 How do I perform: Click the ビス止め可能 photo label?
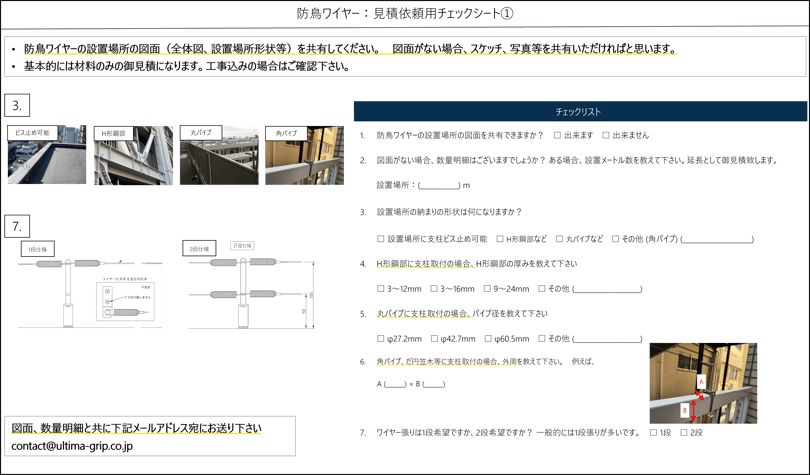32,133
